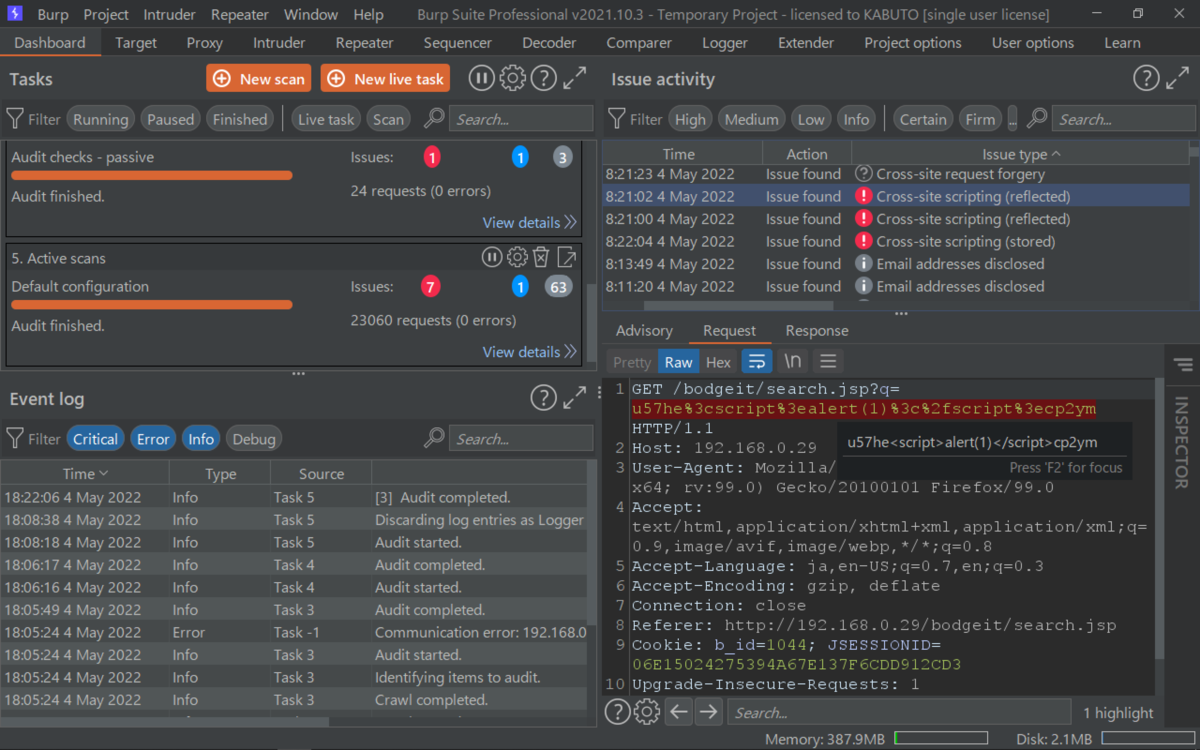Toggle the Low severity issue filter
Viewport: 1200px width, 750px height.
[811, 119]
